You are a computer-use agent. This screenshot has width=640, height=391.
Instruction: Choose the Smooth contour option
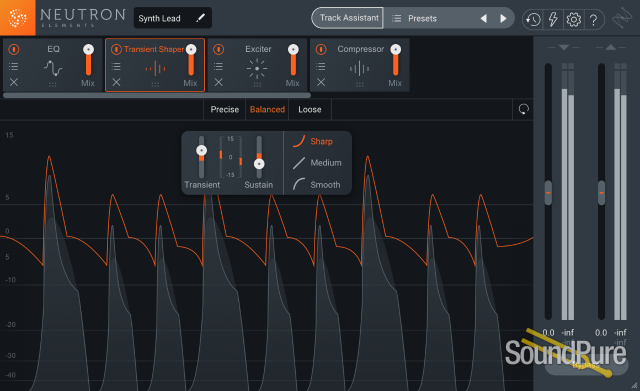[317, 184]
